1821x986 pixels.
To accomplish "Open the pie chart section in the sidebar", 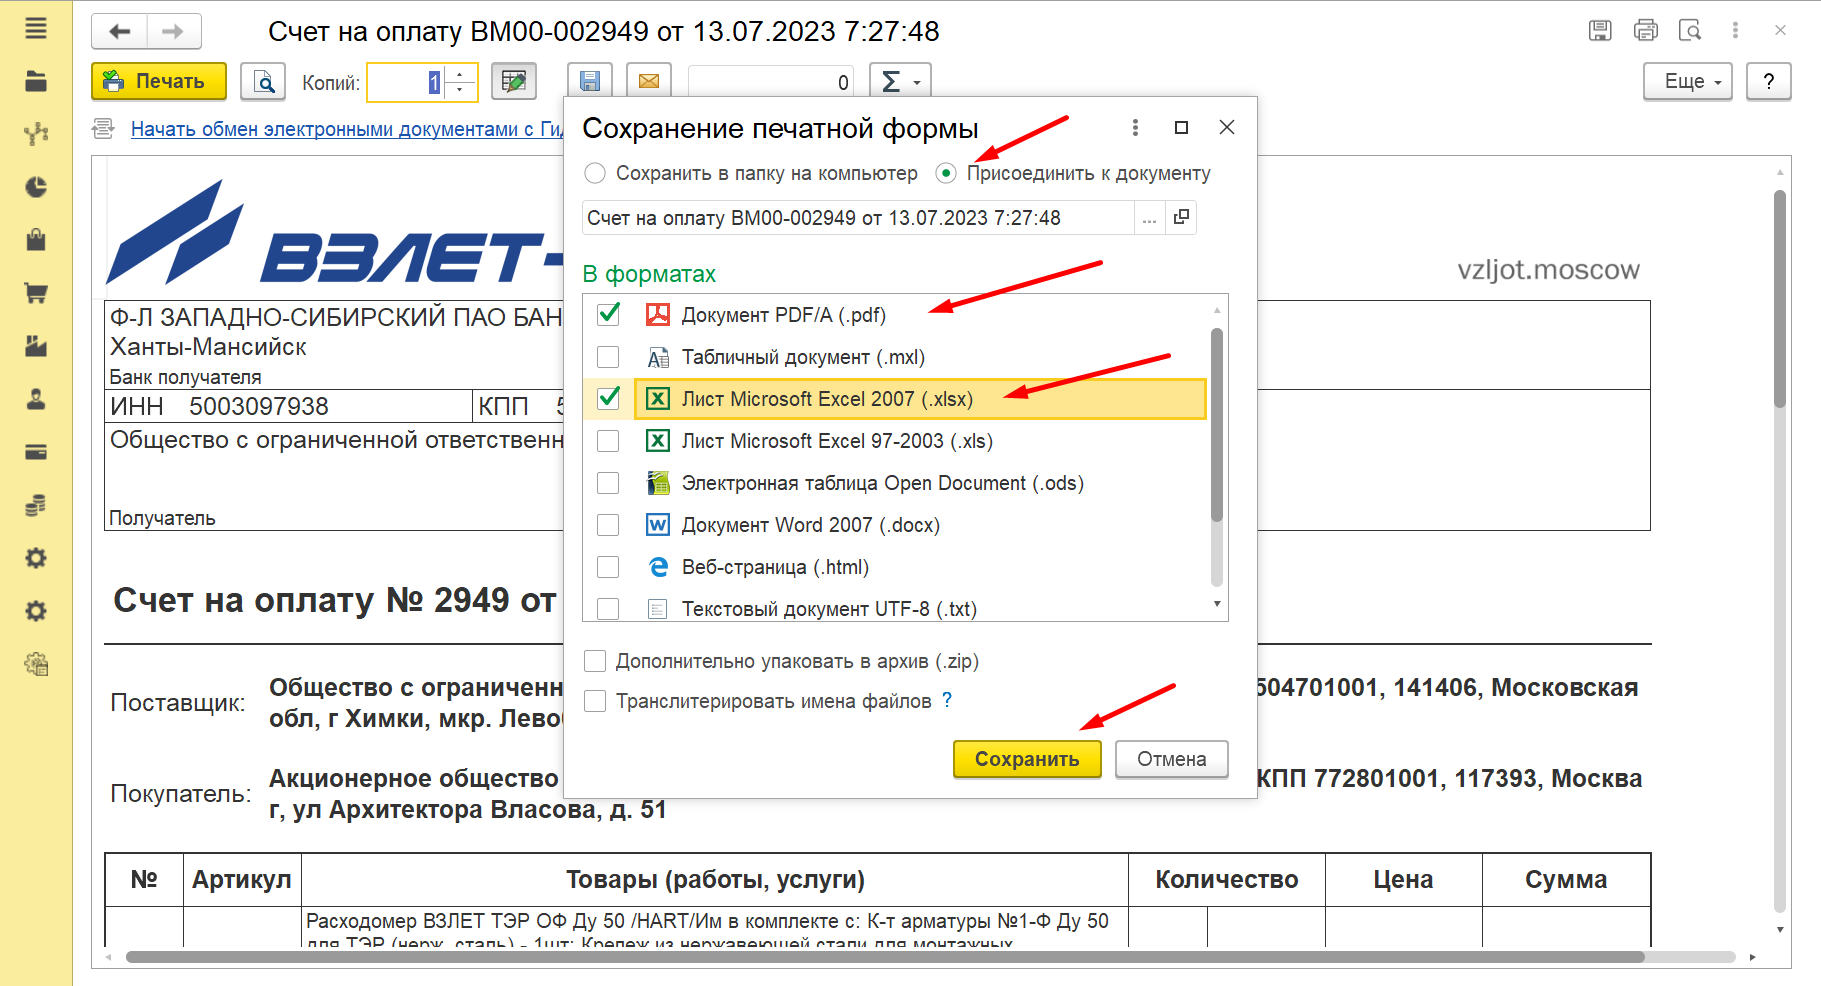I will (36, 187).
